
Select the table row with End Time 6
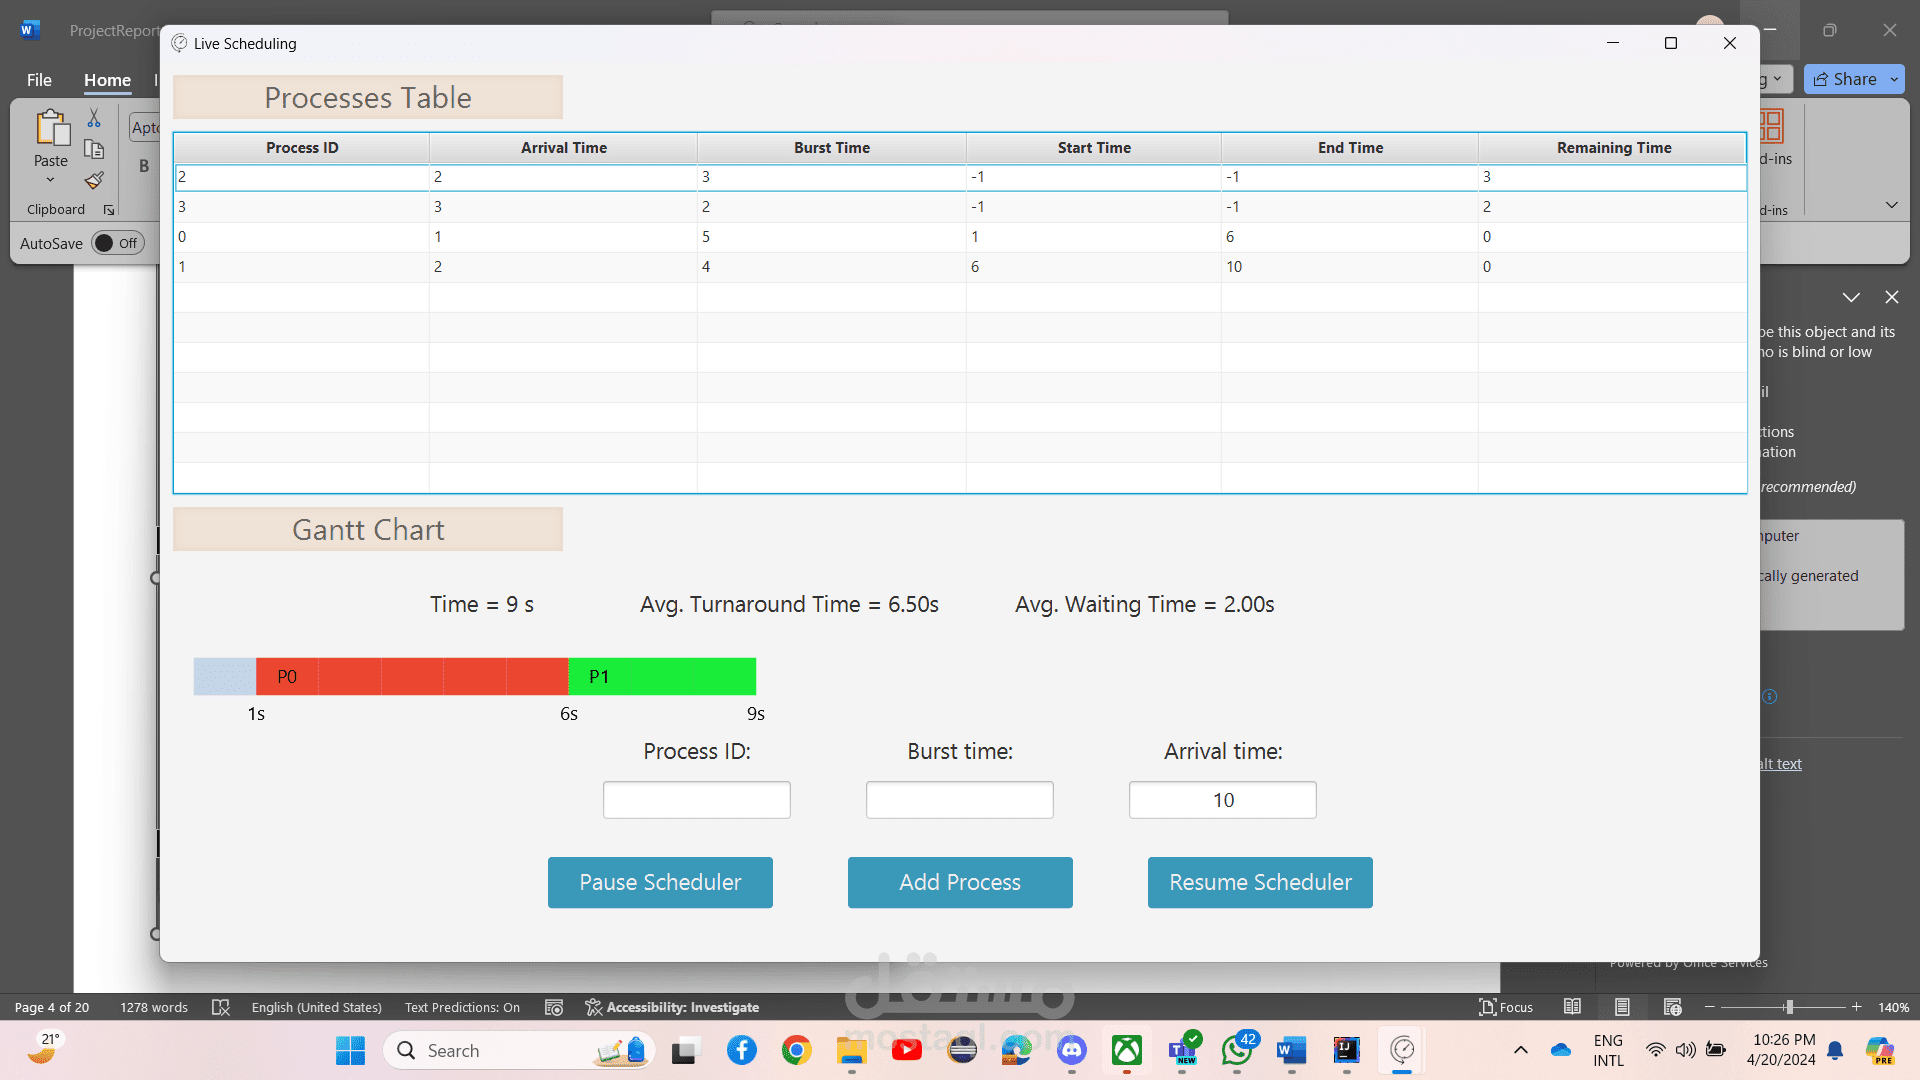pyautogui.click(x=960, y=237)
